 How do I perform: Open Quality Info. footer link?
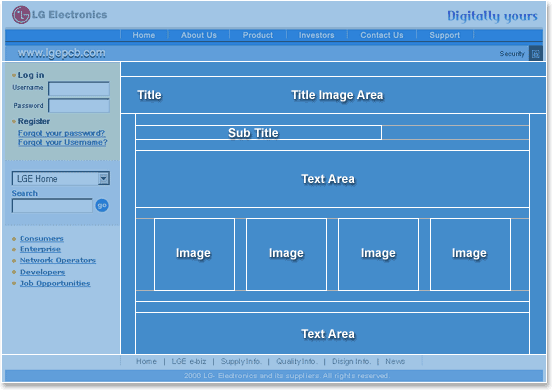coord(297,361)
